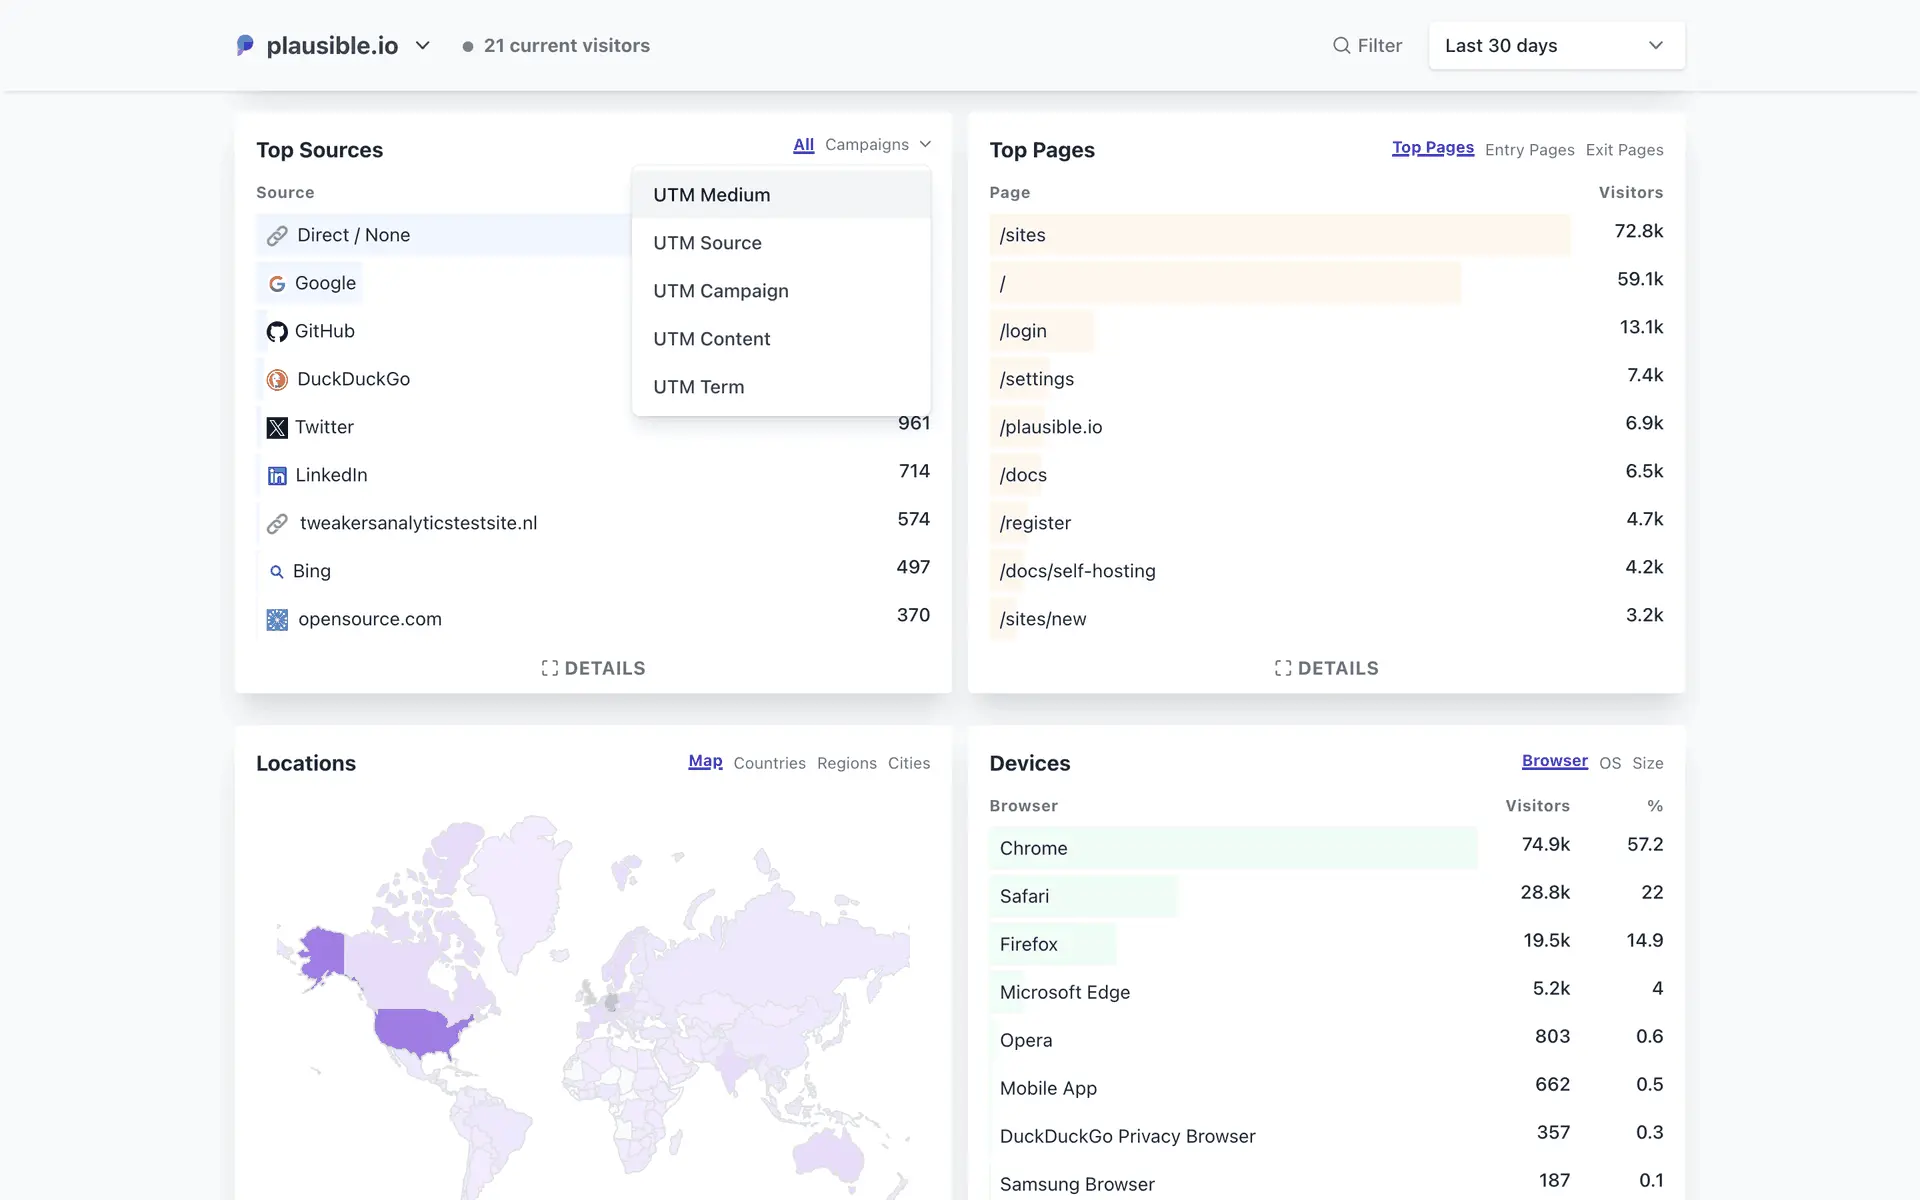
Task: Click the Twitter X source icon
Action: [277, 428]
